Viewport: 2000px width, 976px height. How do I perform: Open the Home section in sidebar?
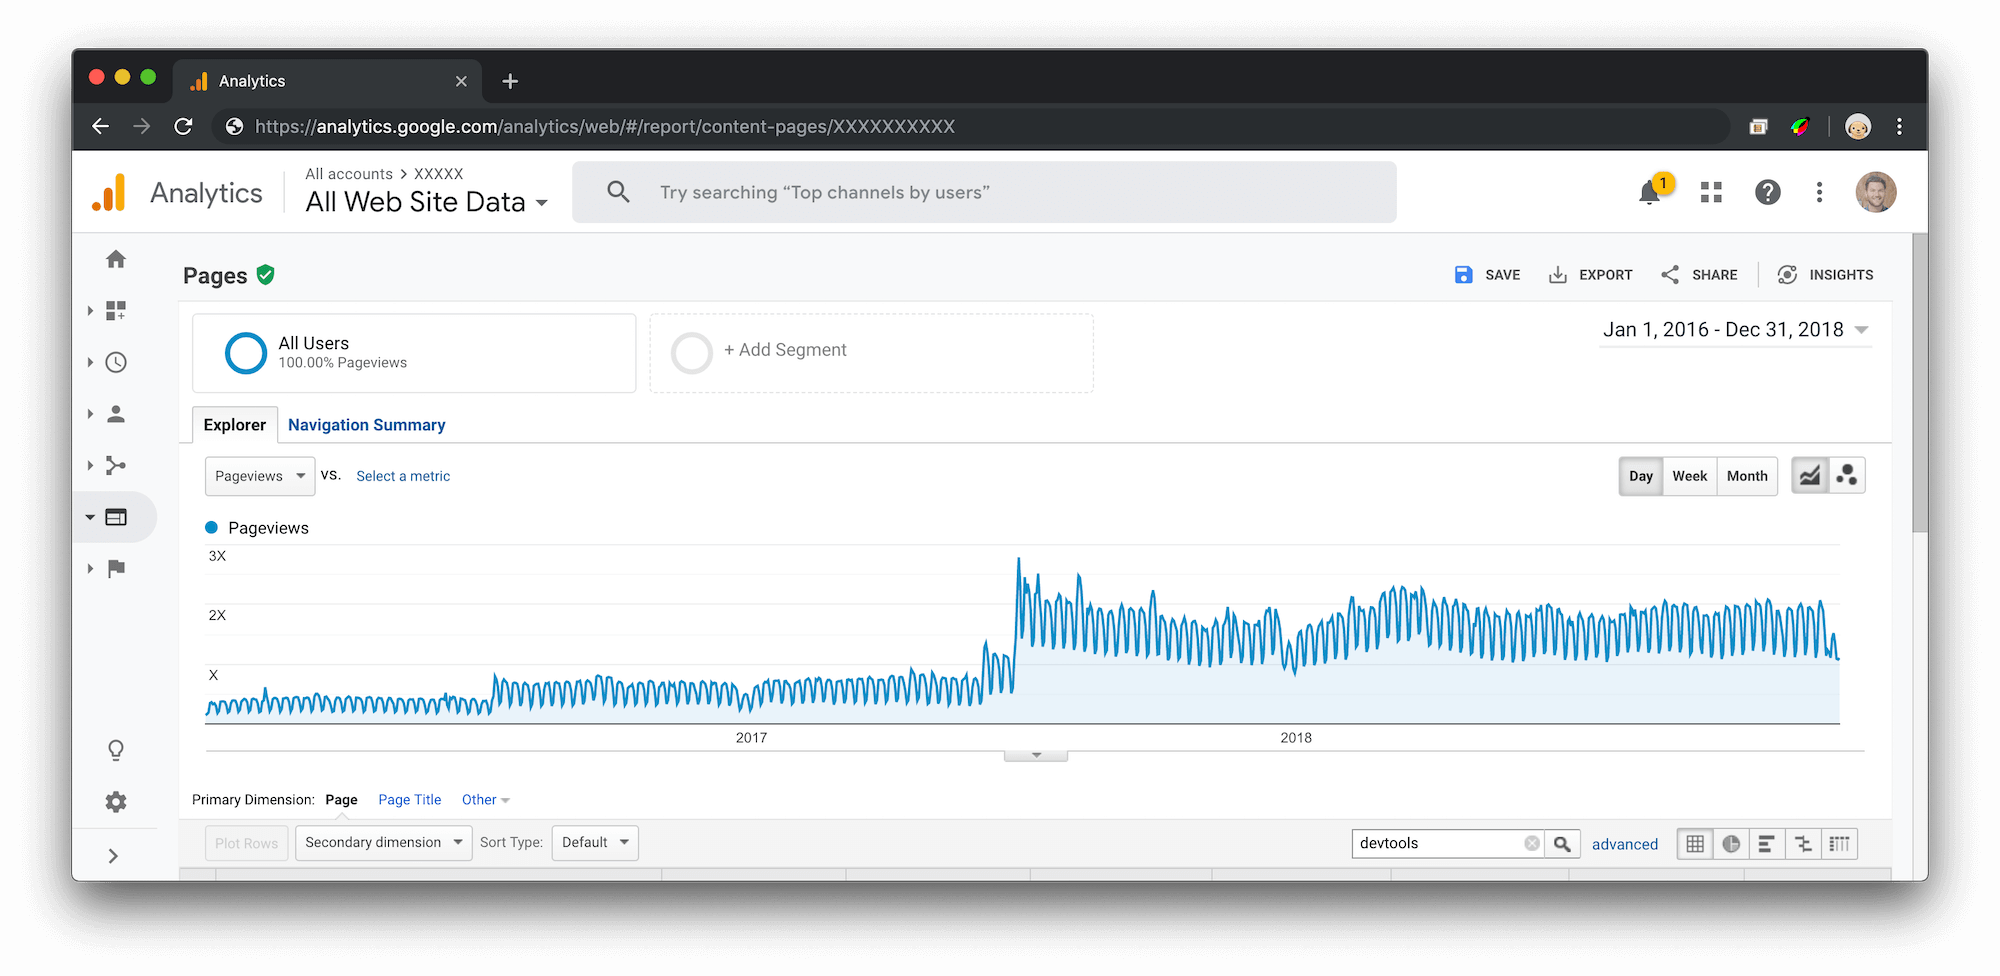point(116,258)
